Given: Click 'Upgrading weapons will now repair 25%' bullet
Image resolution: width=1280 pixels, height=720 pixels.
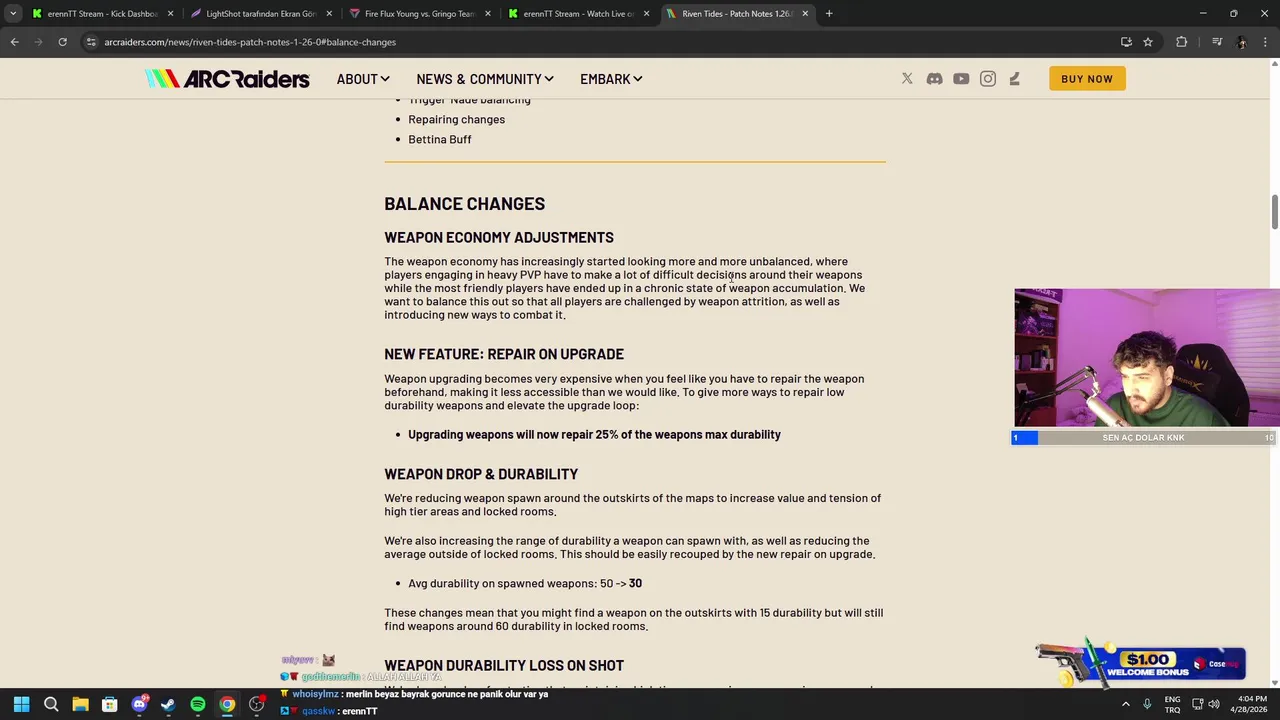Looking at the screenshot, I should (x=594, y=435).
